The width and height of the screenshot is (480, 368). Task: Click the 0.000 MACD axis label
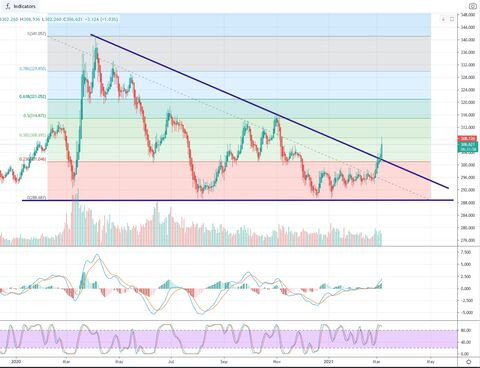(467, 289)
